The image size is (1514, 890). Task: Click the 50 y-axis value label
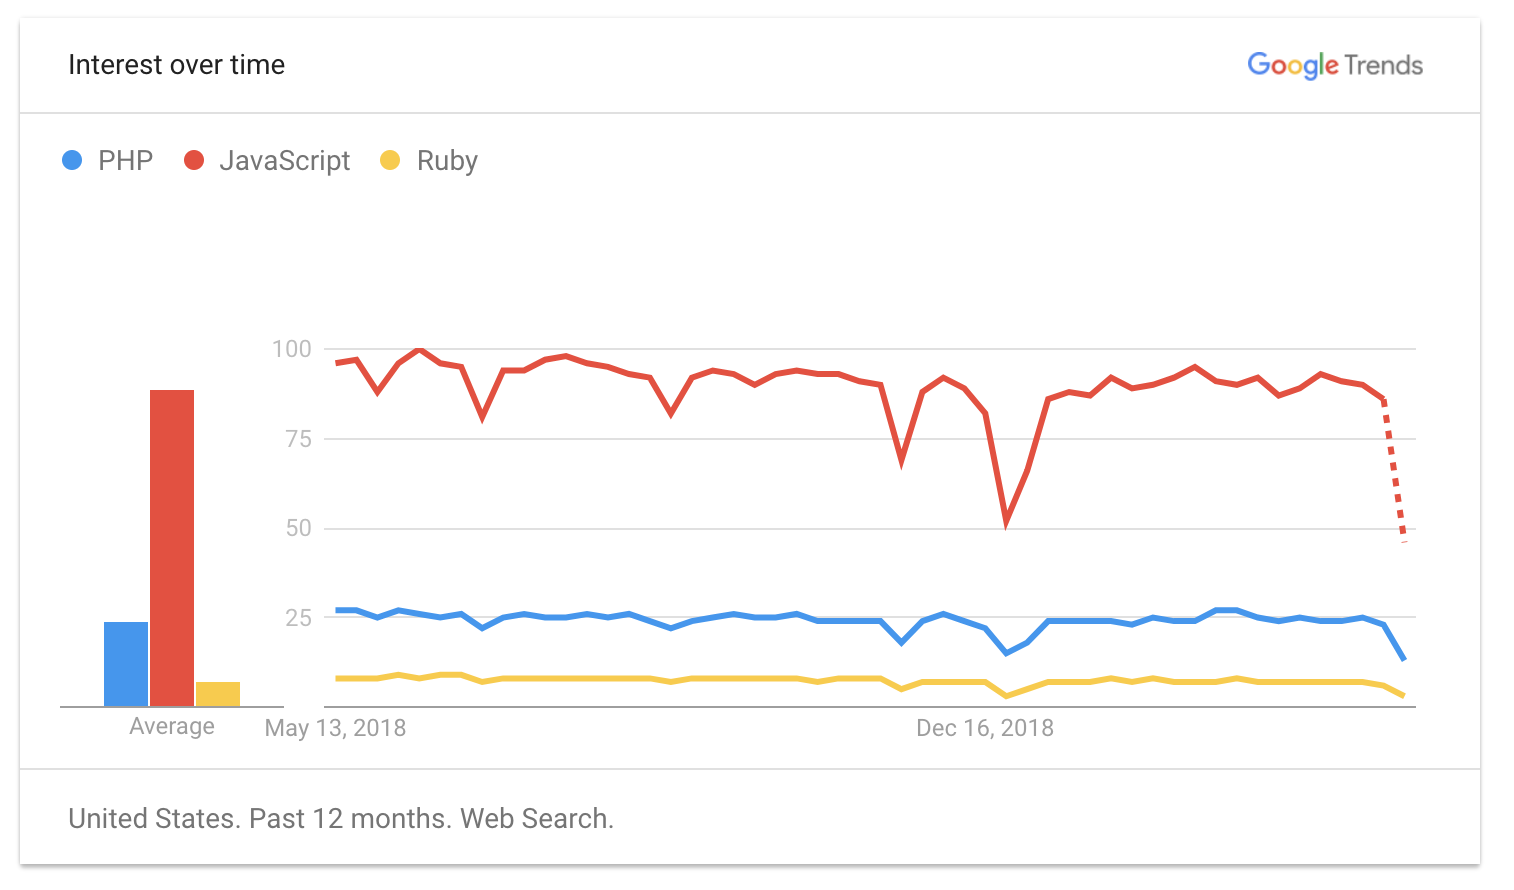(298, 528)
